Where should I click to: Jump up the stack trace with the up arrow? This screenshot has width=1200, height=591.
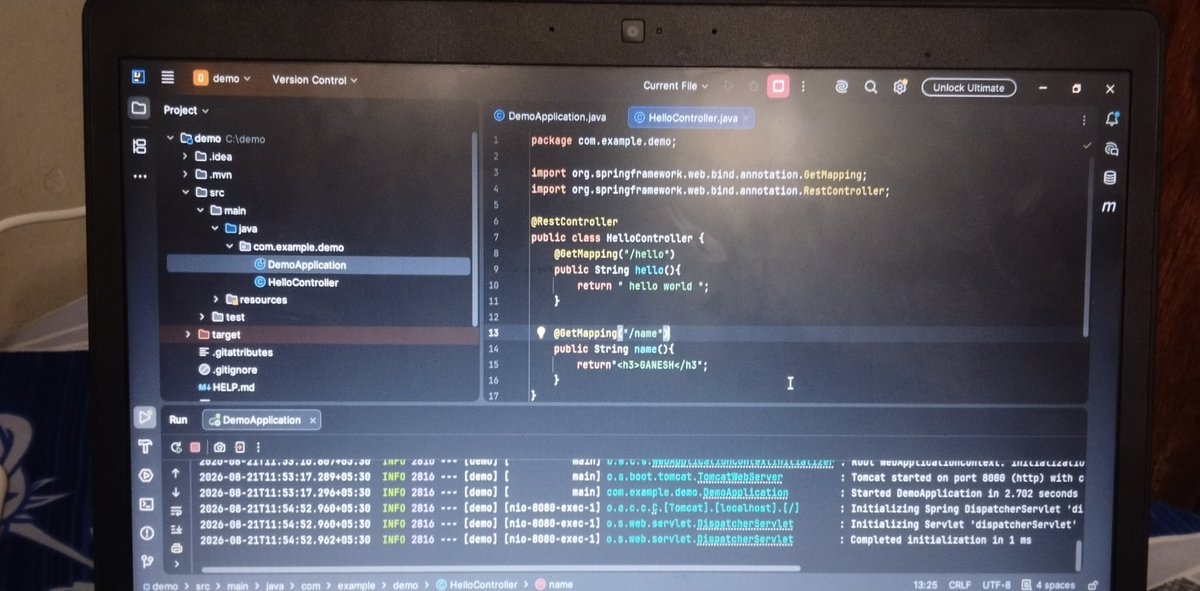click(x=176, y=473)
